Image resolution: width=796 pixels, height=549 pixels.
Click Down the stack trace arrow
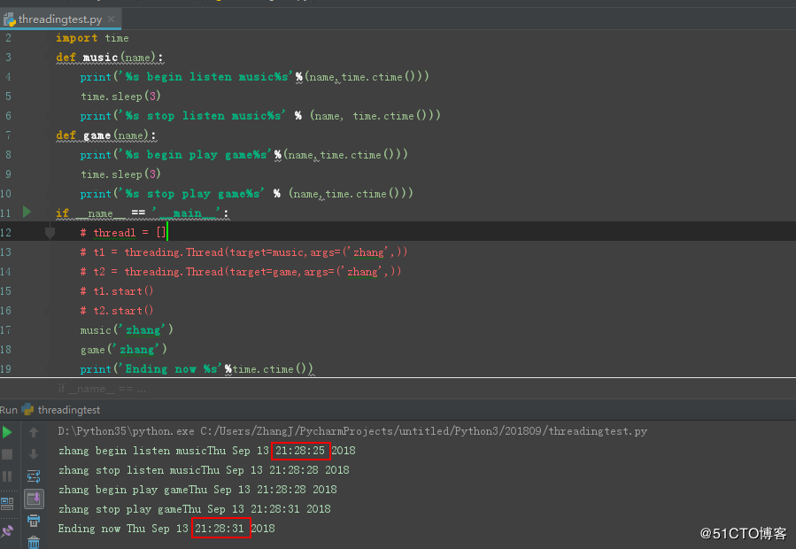(x=34, y=454)
